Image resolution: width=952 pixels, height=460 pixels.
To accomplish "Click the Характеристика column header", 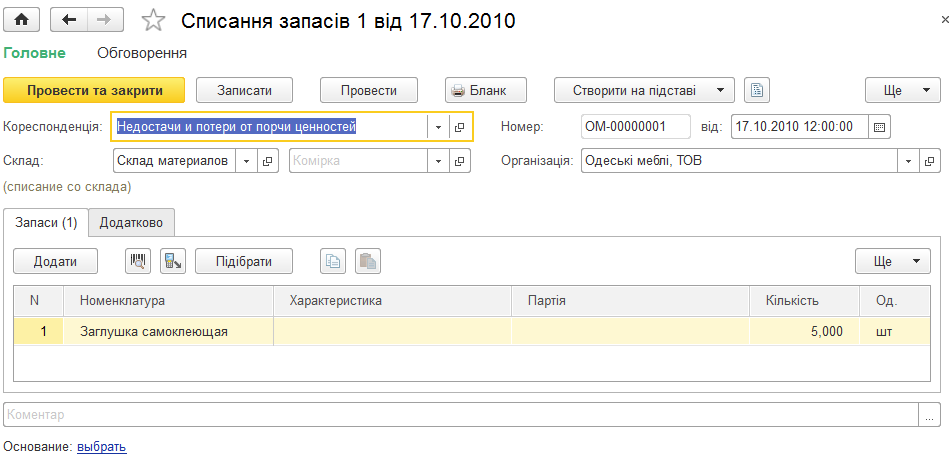I will point(392,300).
